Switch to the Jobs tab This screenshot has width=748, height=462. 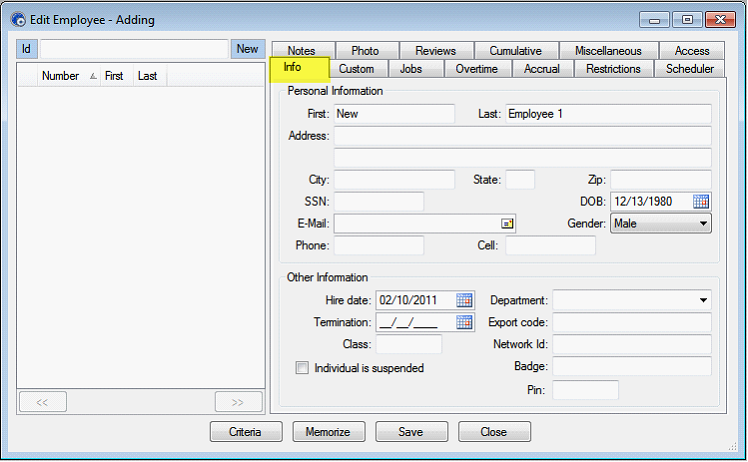coord(410,69)
